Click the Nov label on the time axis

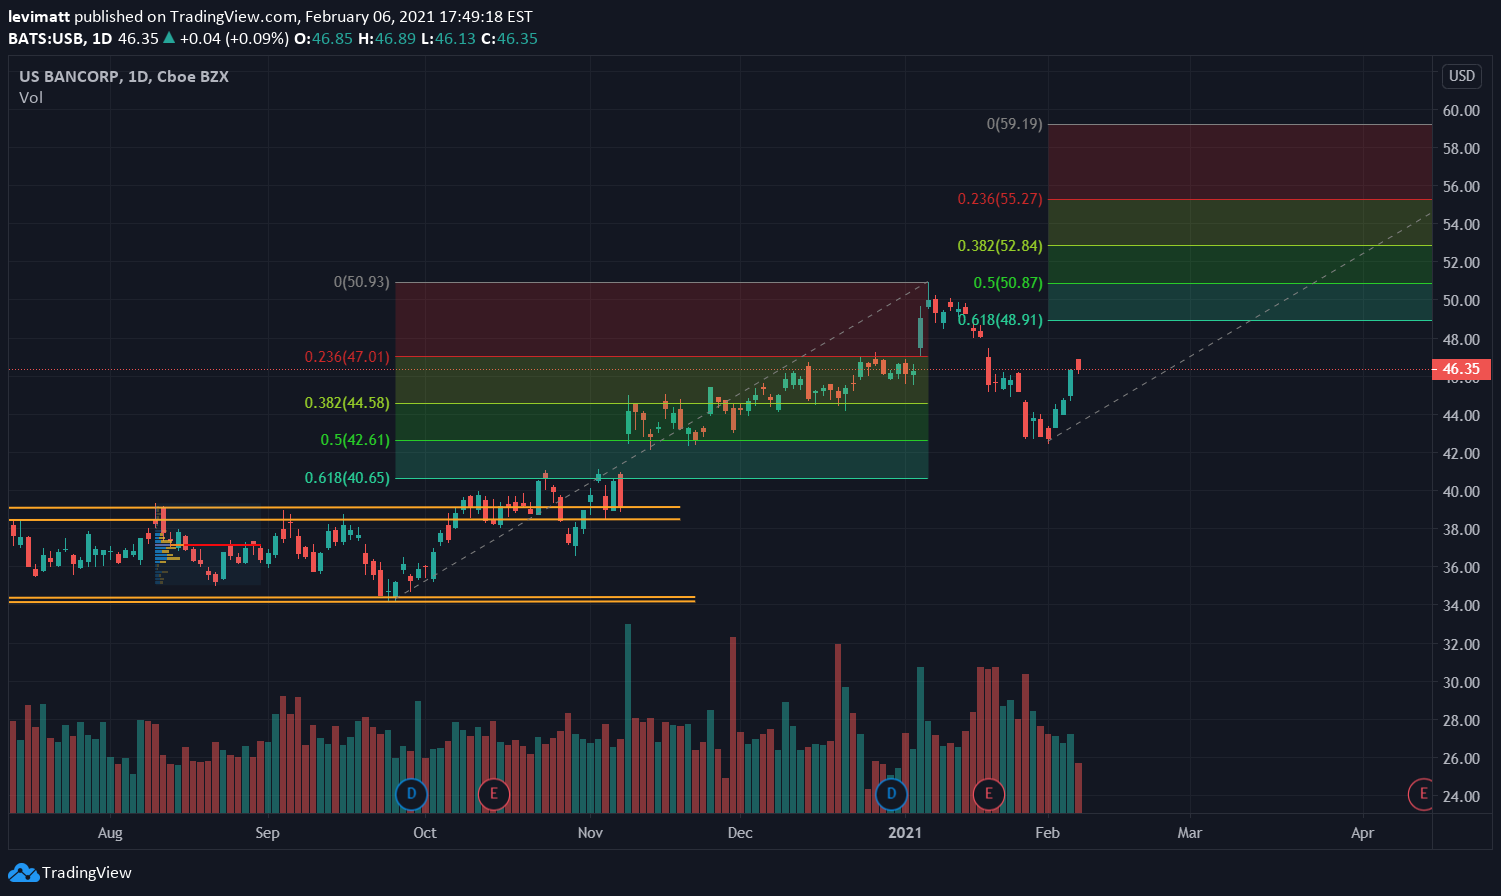[x=590, y=832]
